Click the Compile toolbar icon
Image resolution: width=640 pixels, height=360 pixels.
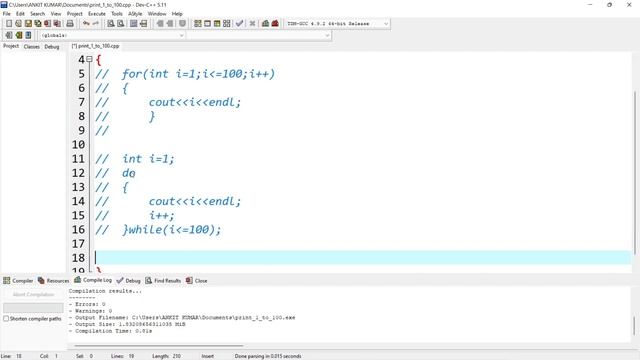pos(198,24)
